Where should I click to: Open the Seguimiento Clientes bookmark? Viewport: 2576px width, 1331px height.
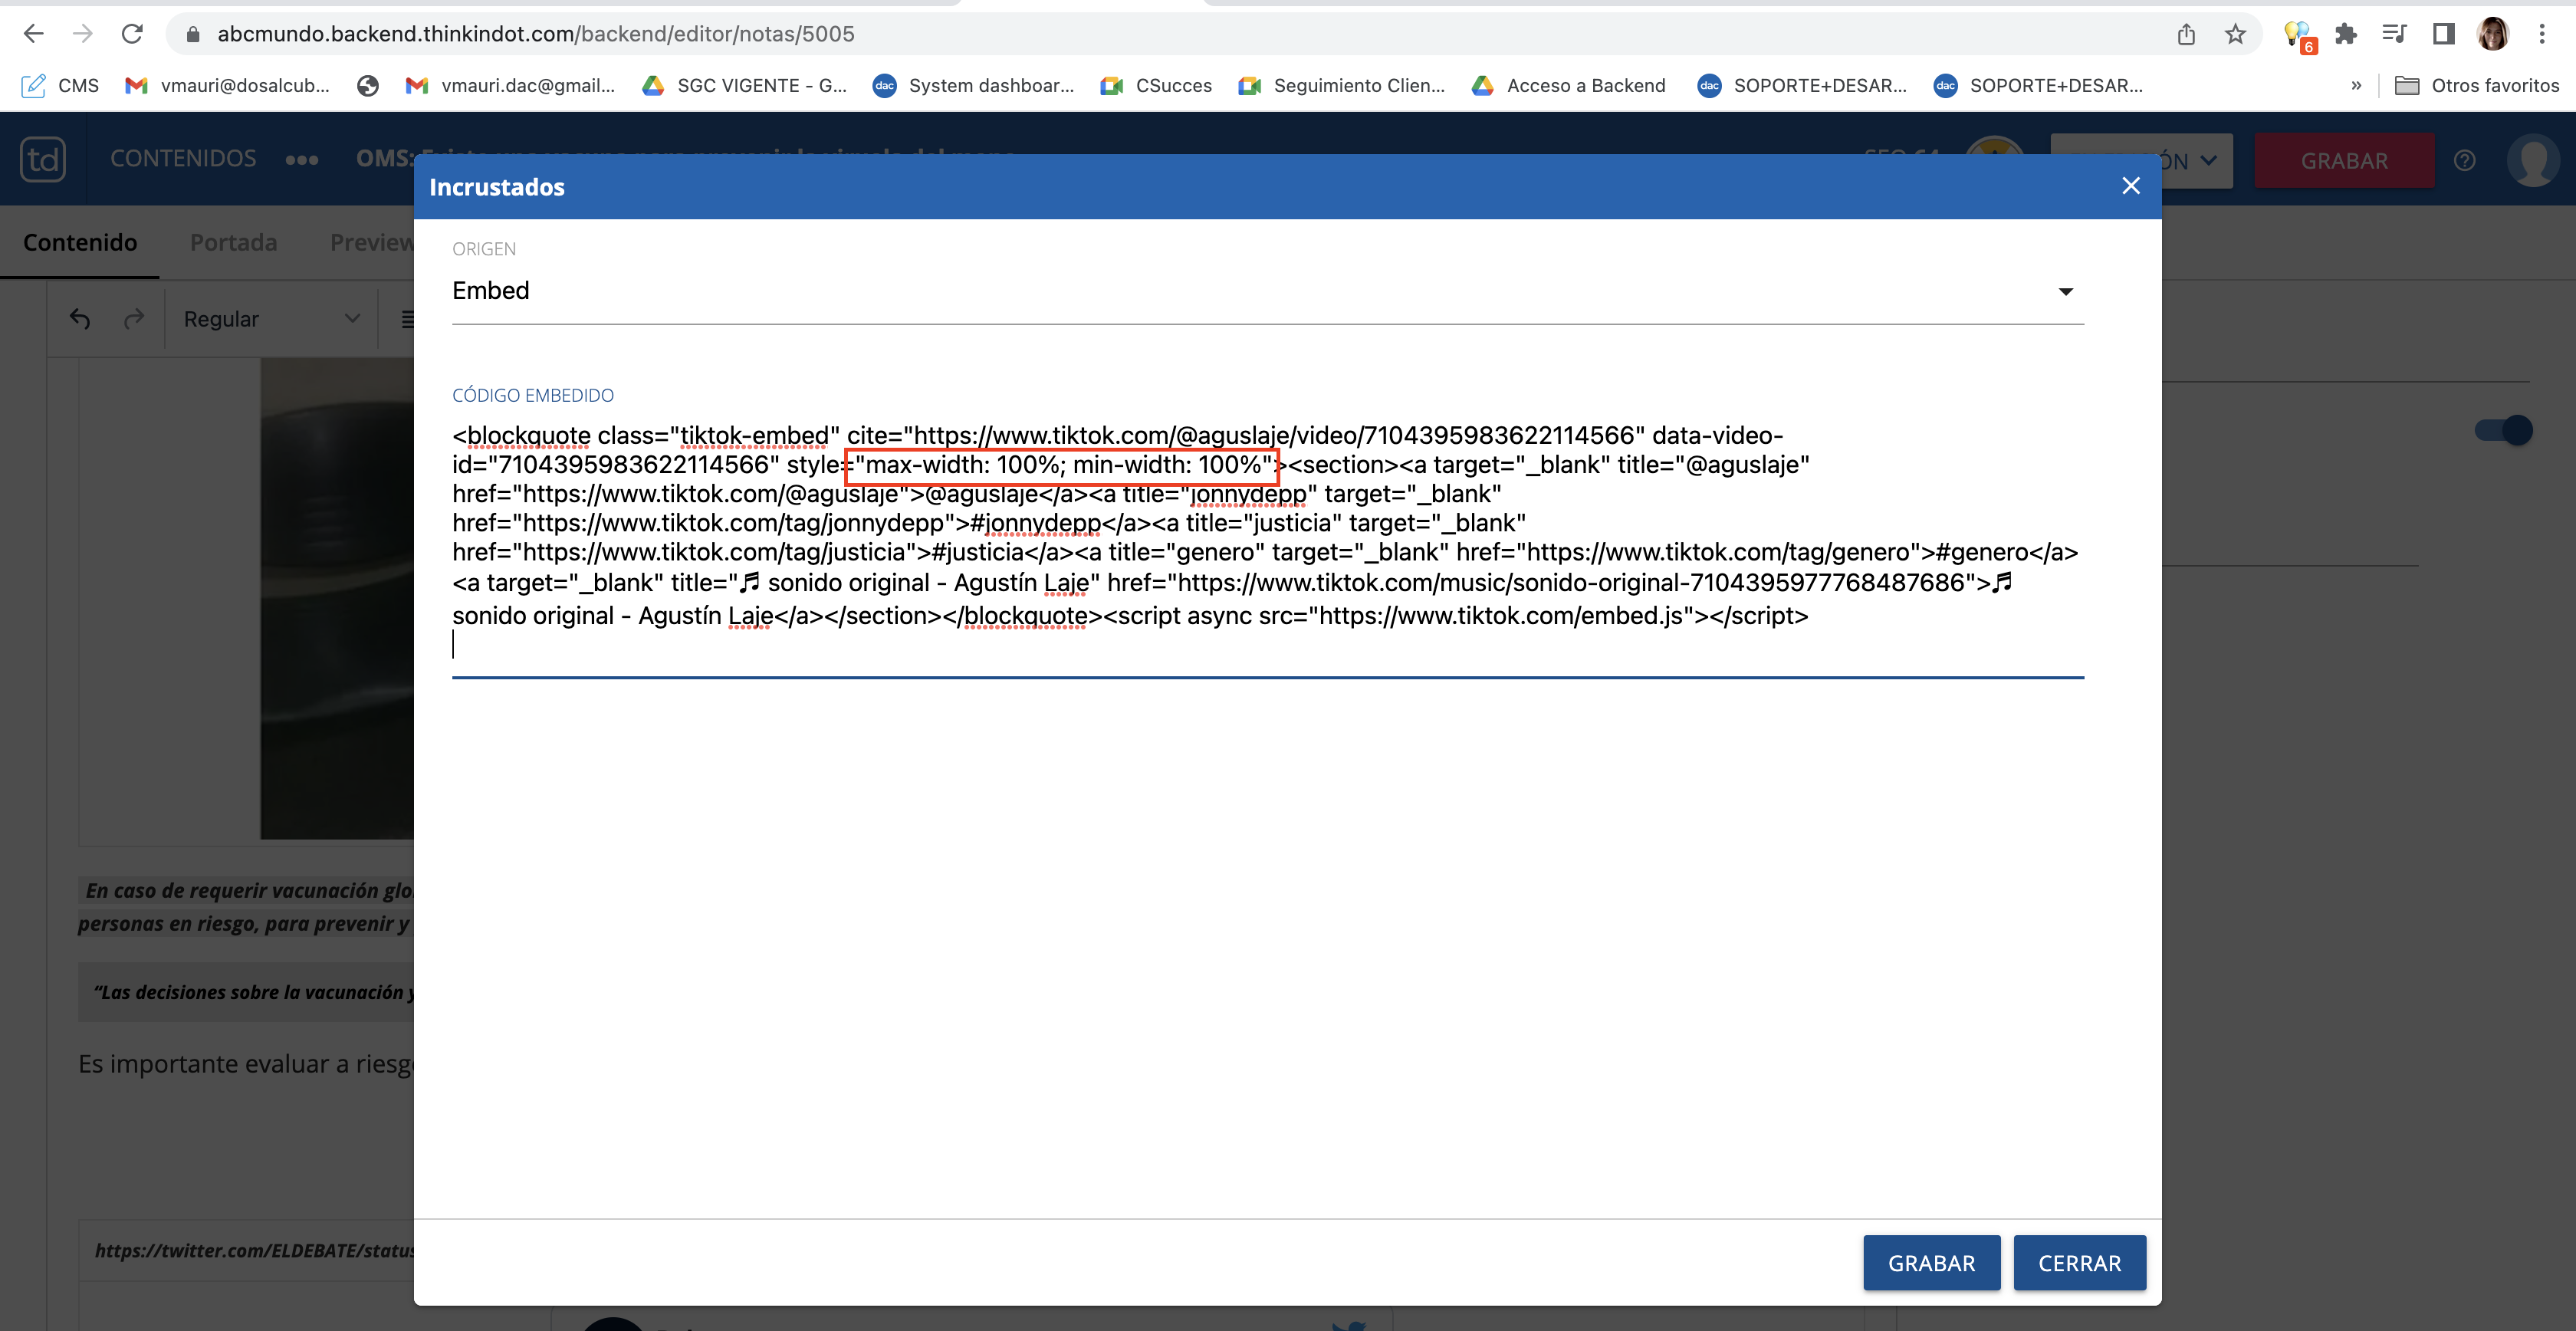1341,86
